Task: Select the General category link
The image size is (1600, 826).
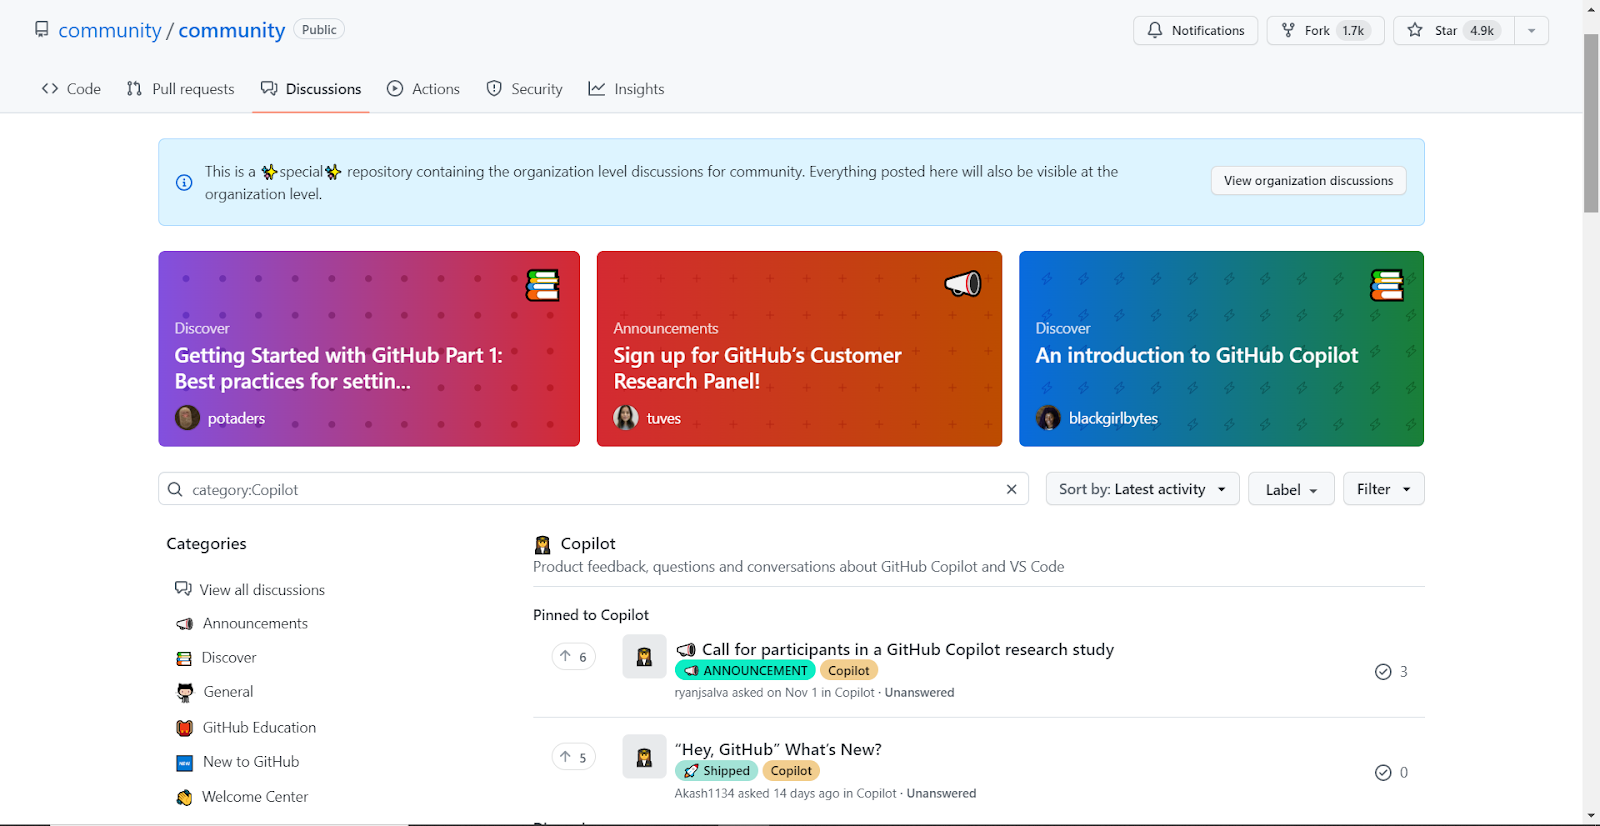Action: tap(228, 692)
